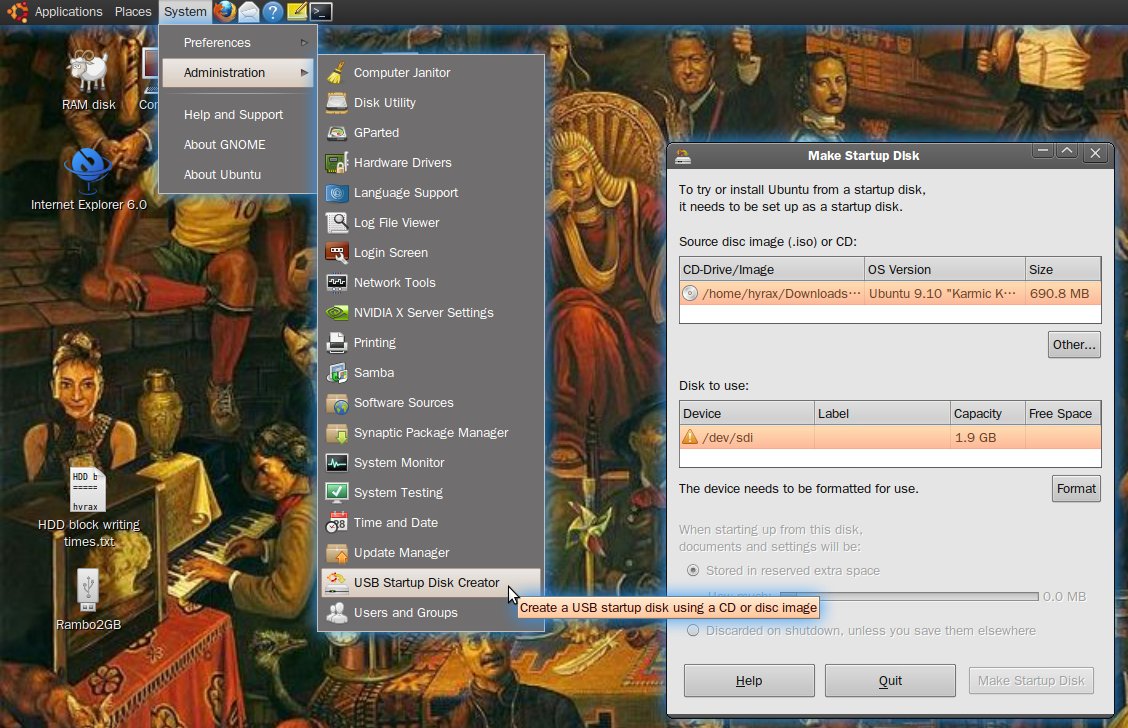The height and width of the screenshot is (728, 1128).
Task: Click the System Testing checkmark icon
Action: coord(336,493)
